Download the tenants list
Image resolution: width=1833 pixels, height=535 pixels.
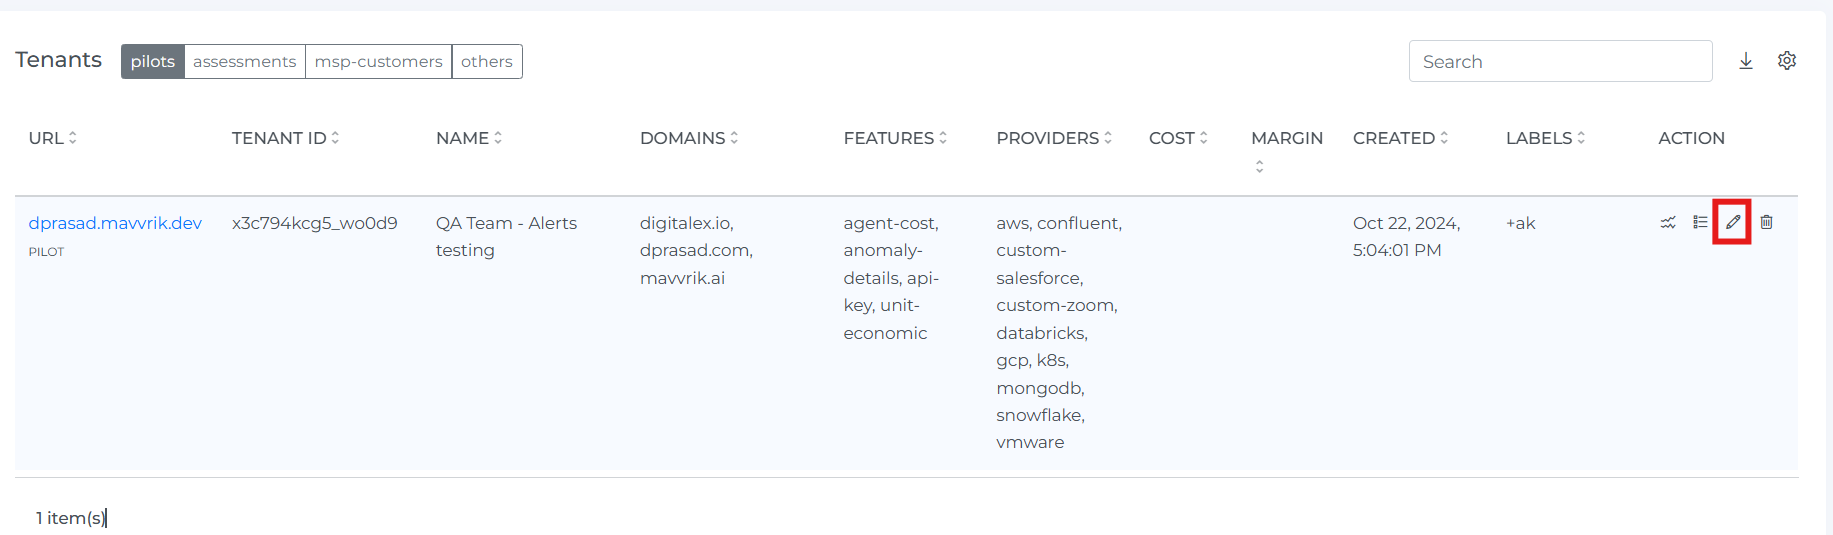1745,61
